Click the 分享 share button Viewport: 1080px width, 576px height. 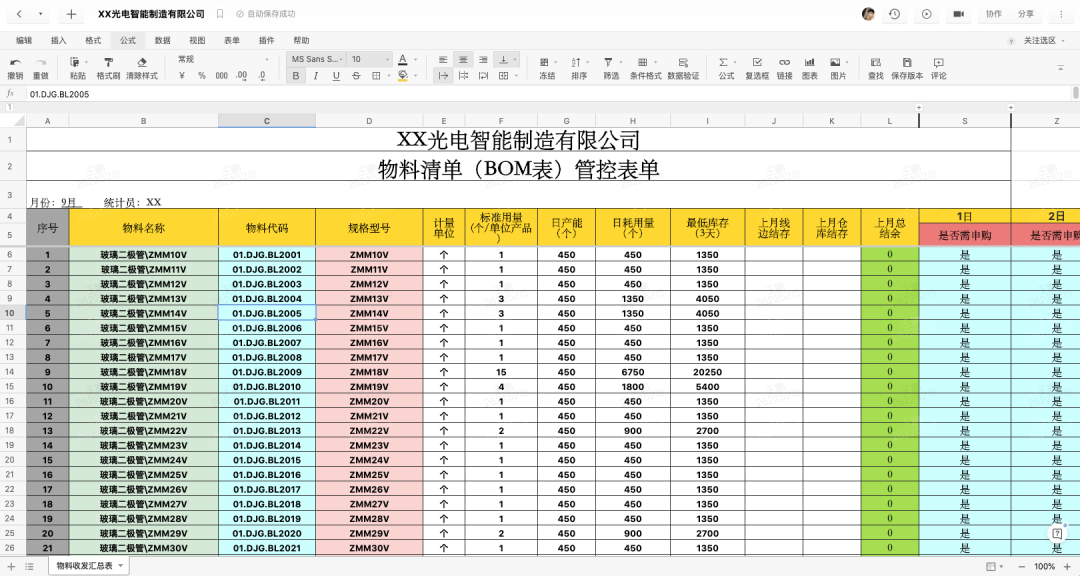click(x=1026, y=14)
